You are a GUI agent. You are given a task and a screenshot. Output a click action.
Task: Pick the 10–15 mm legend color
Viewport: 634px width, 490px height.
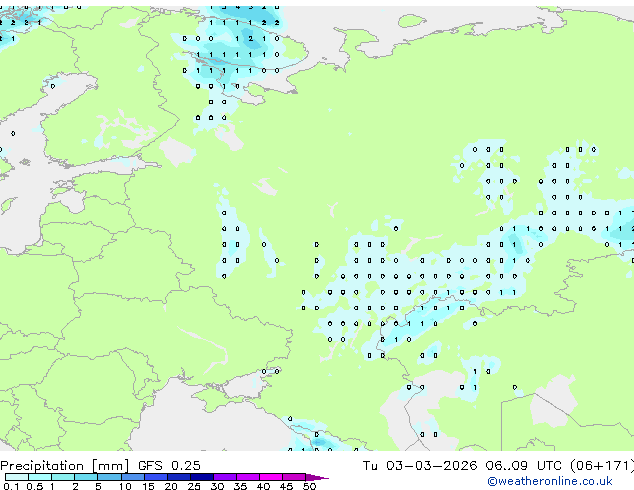pyautogui.click(x=132, y=477)
